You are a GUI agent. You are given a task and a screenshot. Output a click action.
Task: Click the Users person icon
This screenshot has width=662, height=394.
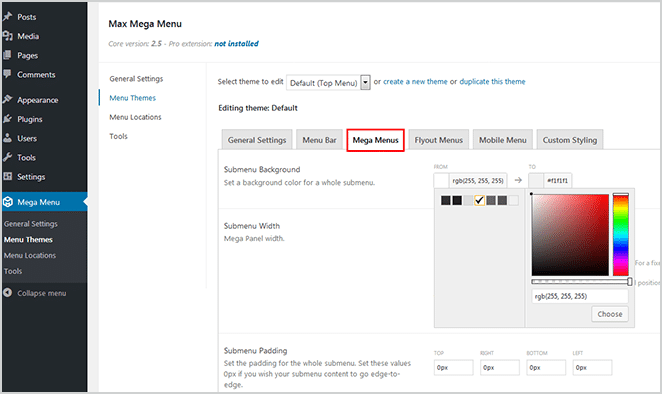pos(8,138)
